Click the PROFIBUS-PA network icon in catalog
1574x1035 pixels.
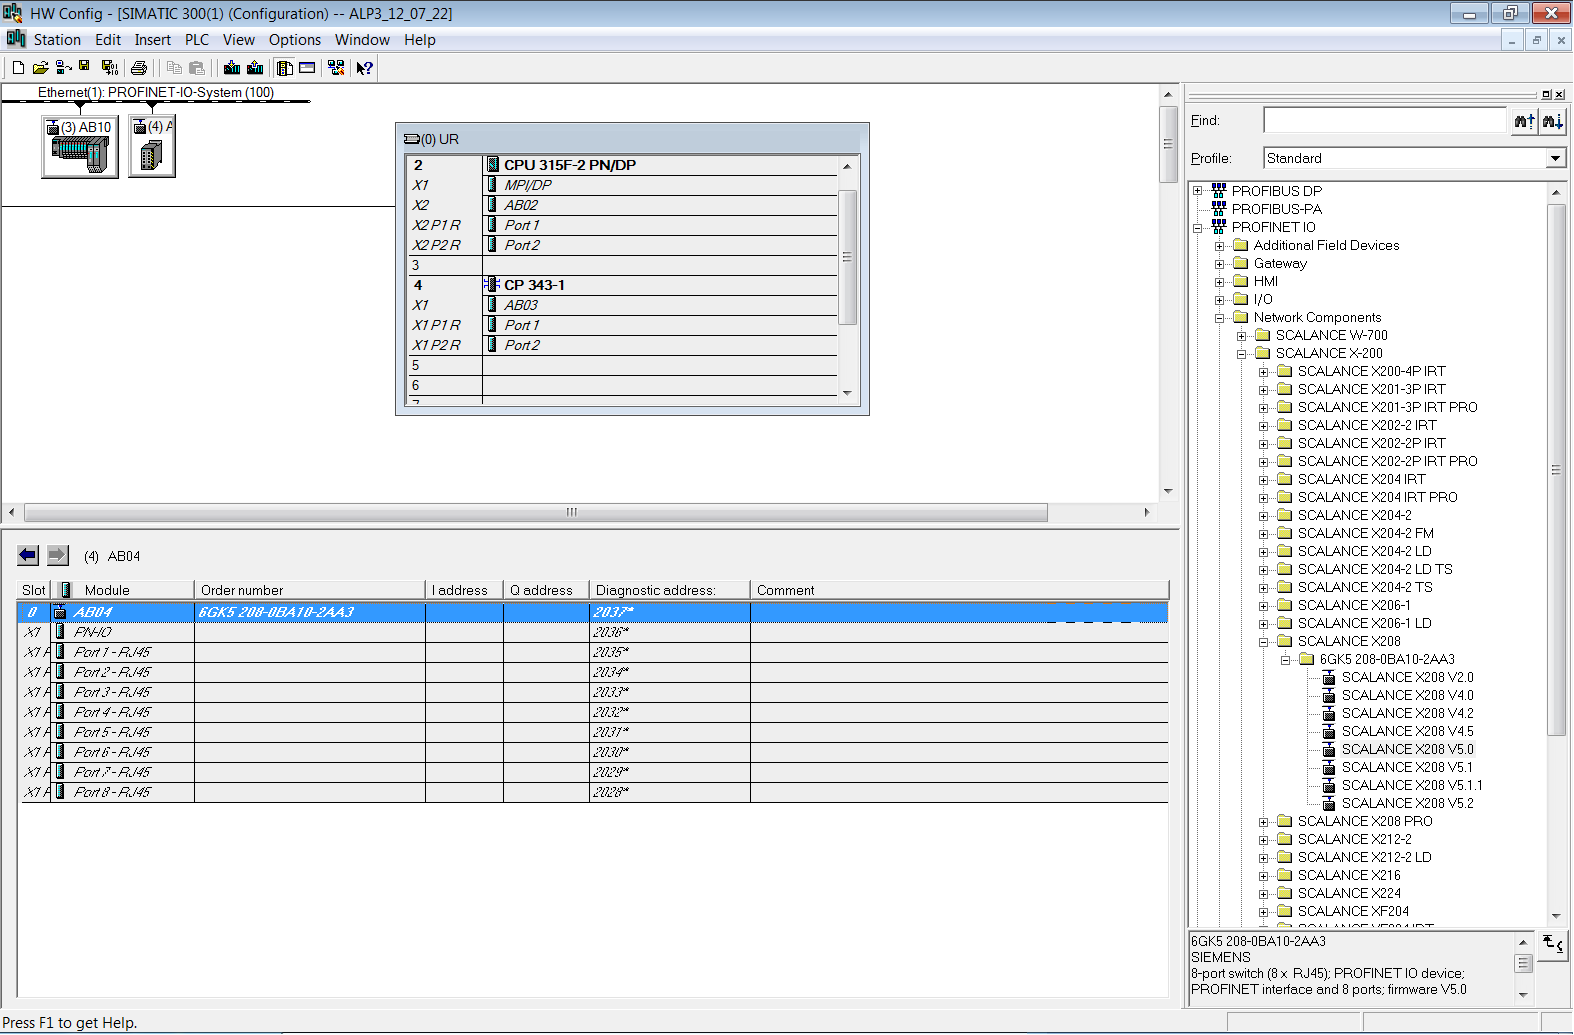point(1219,209)
